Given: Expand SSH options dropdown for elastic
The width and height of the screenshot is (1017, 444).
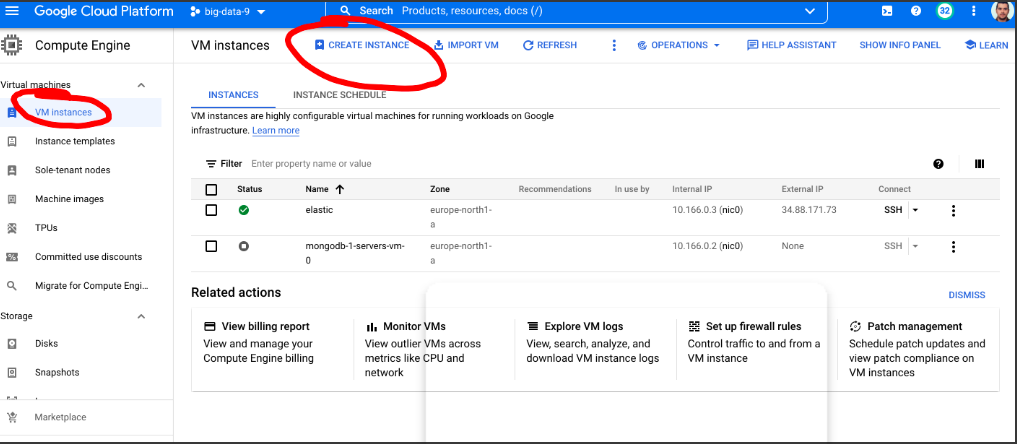Looking at the screenshot, I should click(915, 210).
